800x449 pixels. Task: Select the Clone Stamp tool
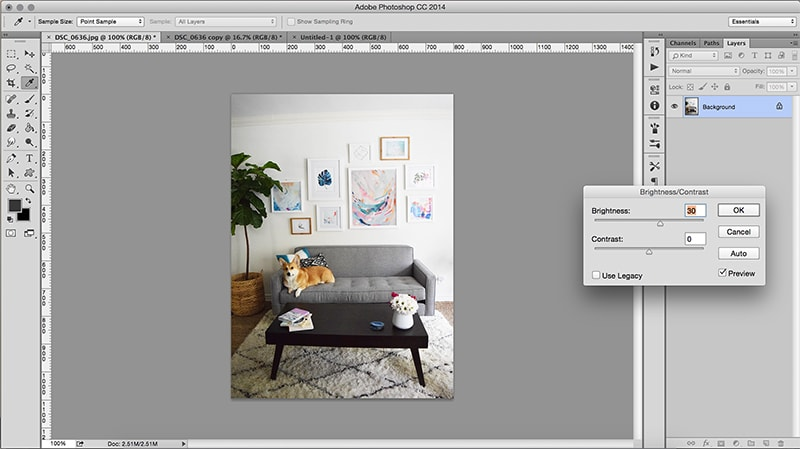tap(11, 113)
